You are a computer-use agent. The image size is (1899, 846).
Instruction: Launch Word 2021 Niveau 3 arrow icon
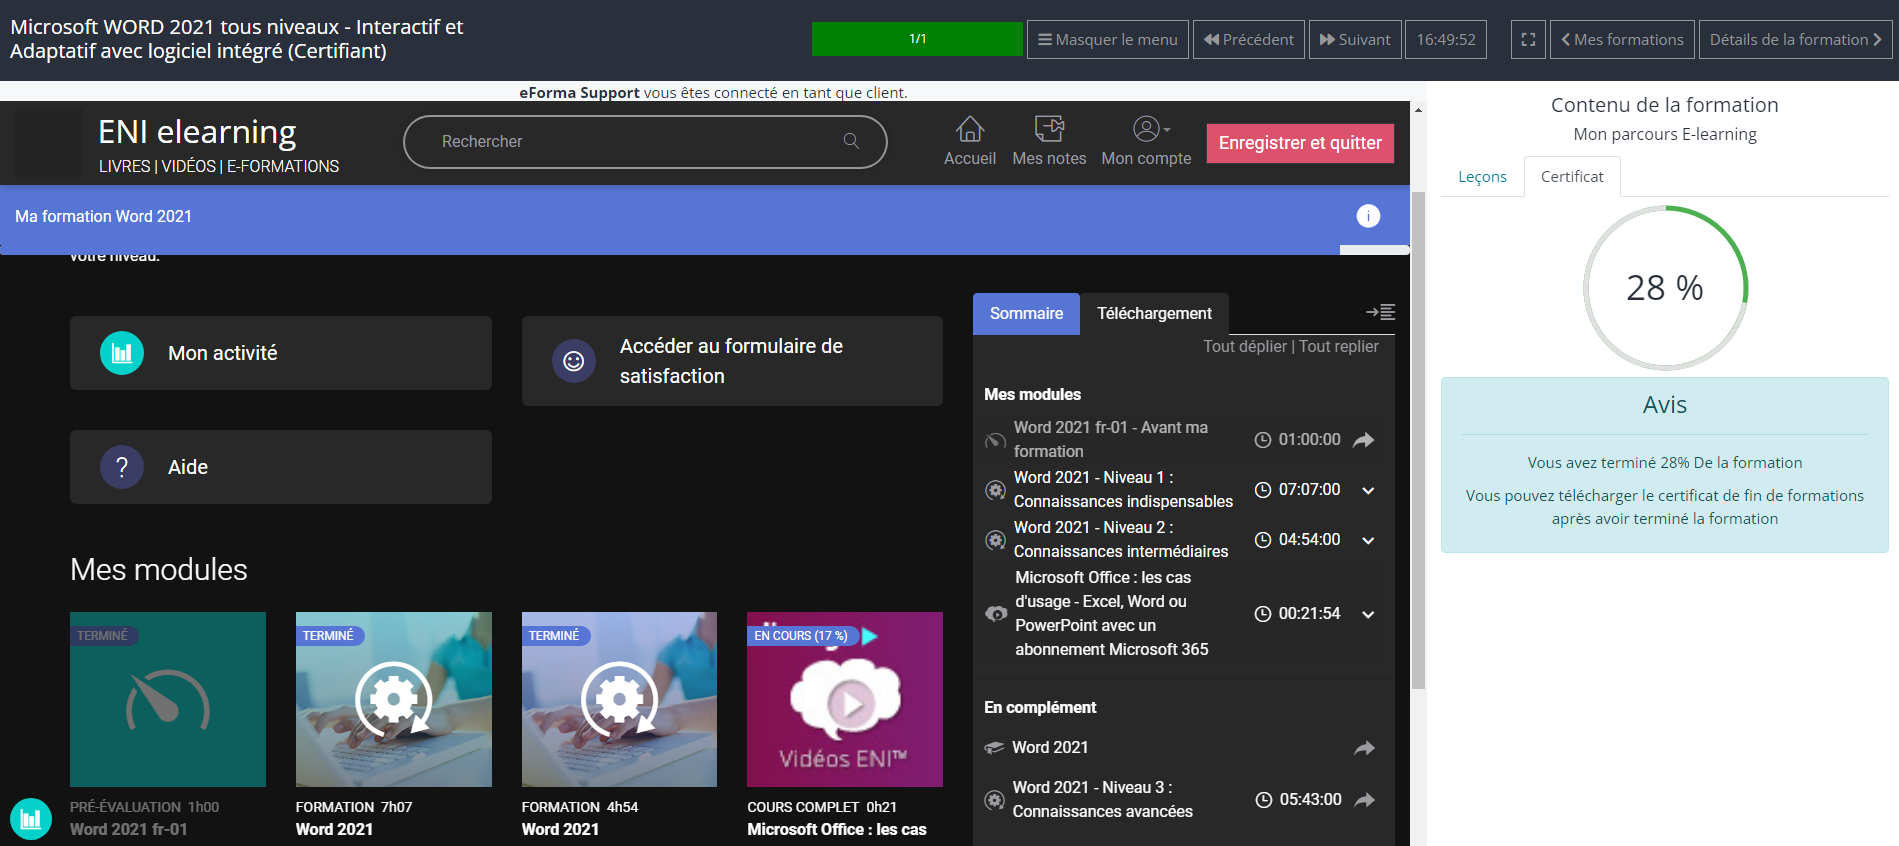point(1364,800)
